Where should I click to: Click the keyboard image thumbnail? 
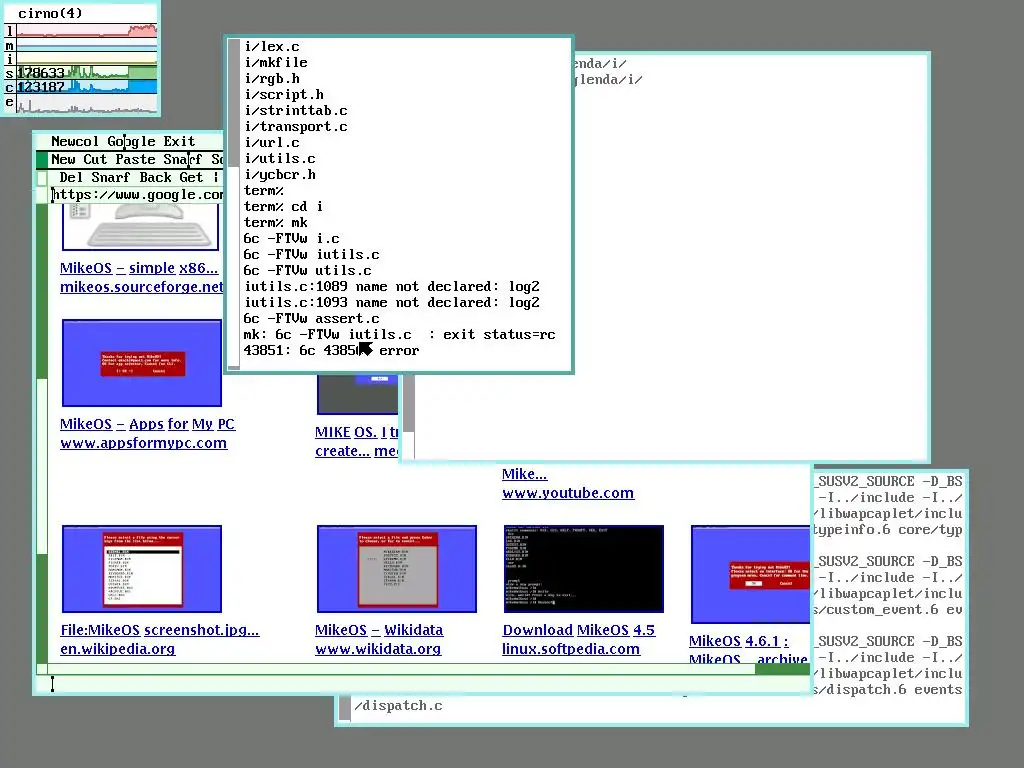(140, 227)
